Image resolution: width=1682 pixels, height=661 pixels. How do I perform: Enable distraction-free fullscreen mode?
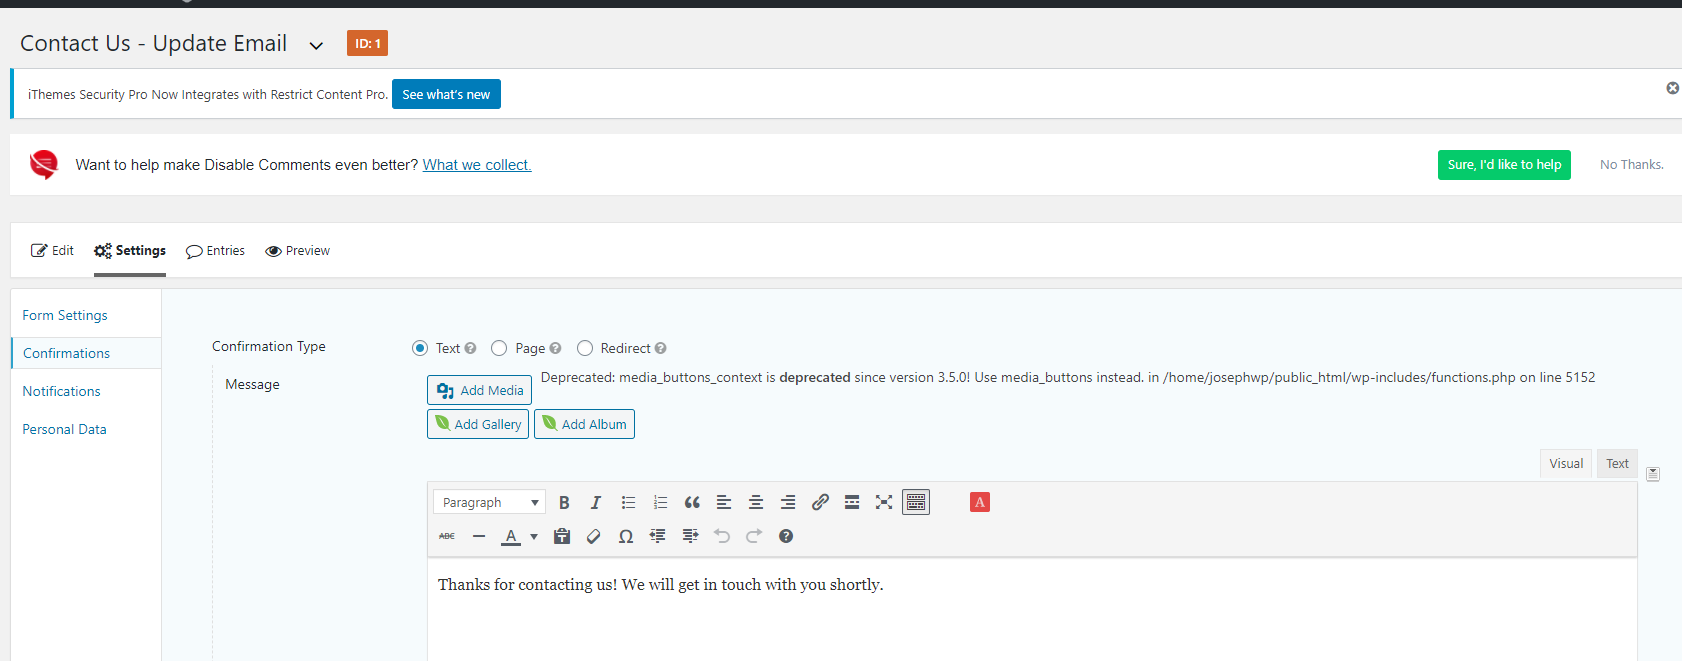[884, 503]
